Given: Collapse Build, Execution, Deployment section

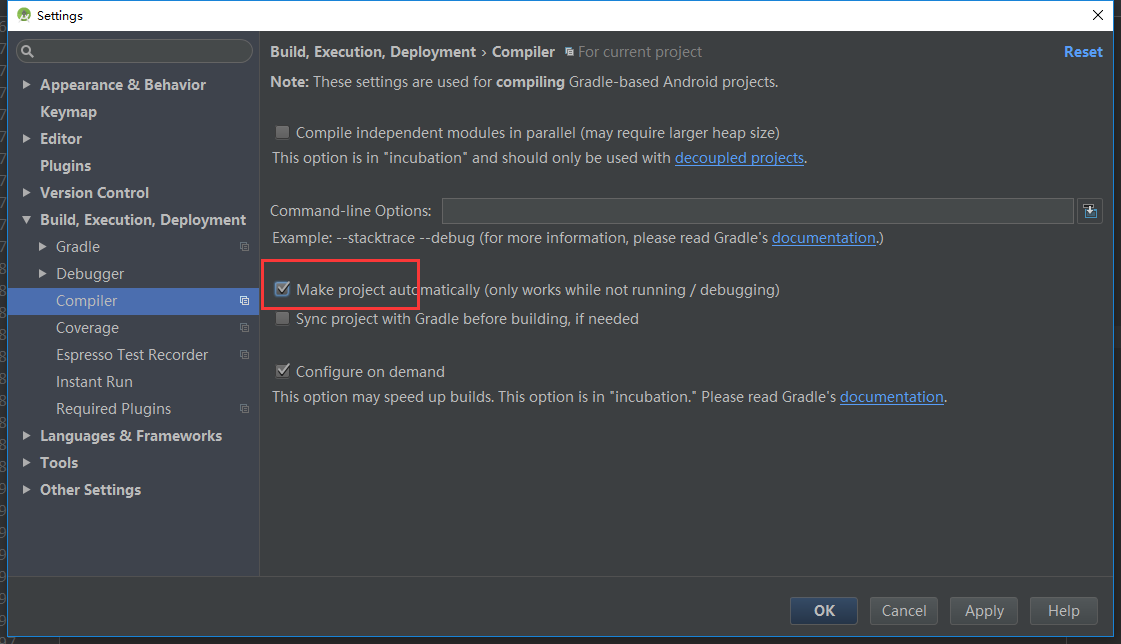Looking at the screenshot, I should click(x=26, y=219).
